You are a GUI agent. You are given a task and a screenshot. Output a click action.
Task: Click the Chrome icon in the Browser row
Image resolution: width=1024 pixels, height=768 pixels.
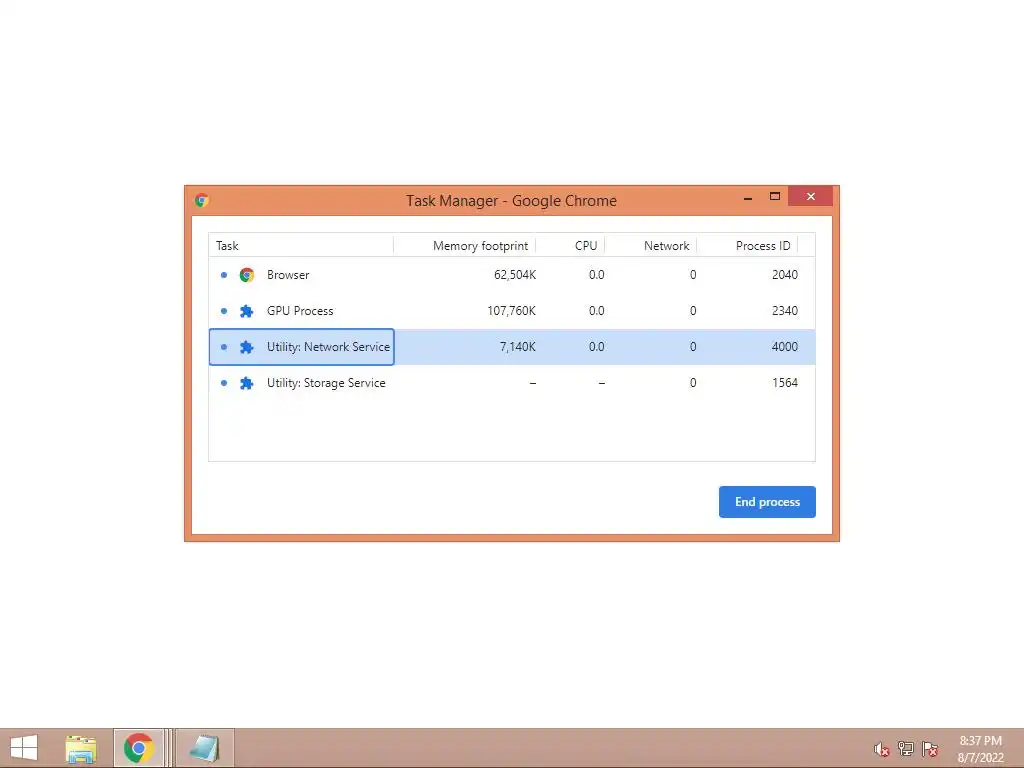(246, 275)
